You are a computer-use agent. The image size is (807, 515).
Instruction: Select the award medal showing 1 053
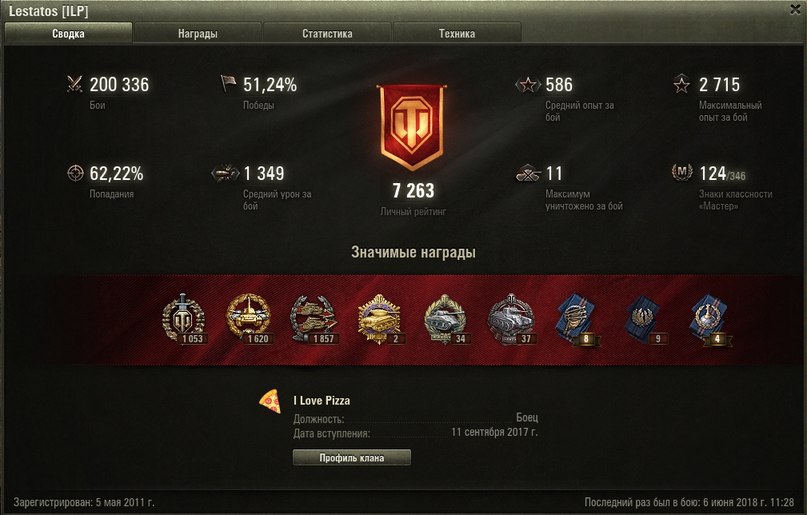click(x=184, y=319)
